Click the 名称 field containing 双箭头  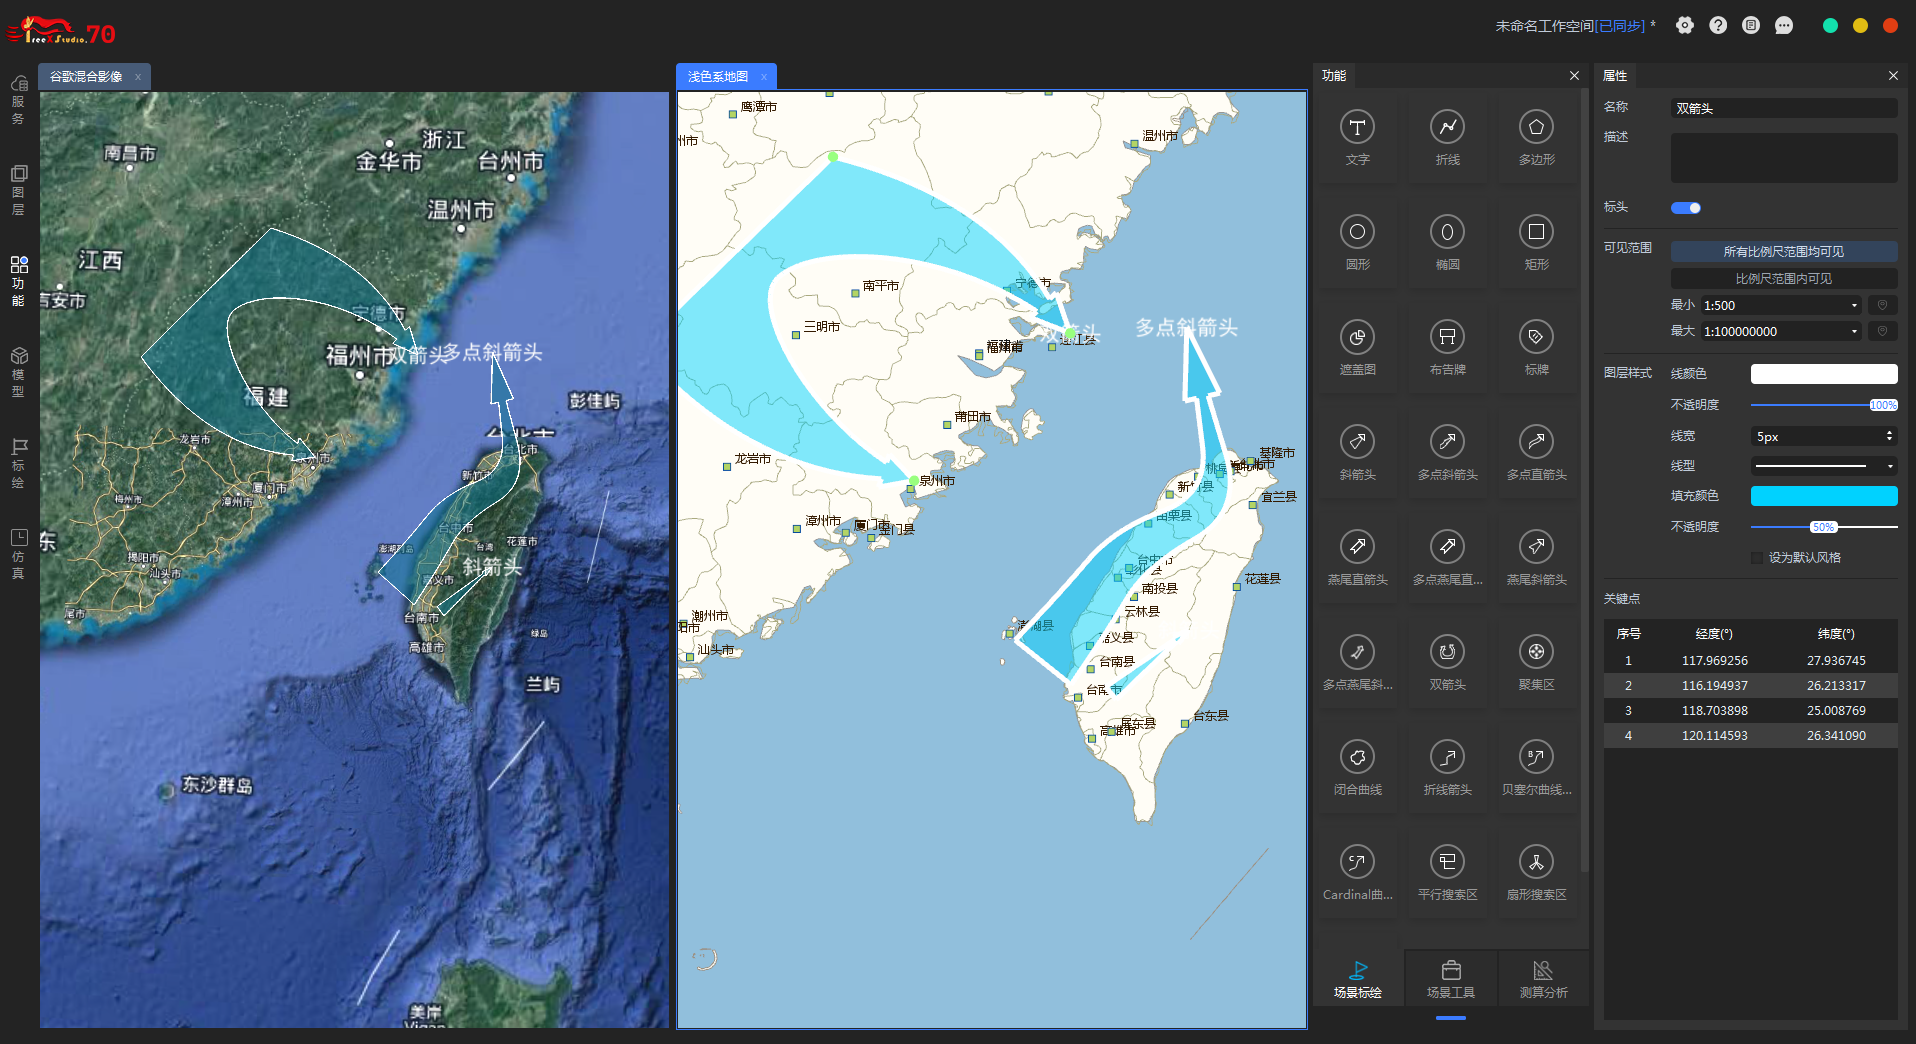tap(1784, 108)
